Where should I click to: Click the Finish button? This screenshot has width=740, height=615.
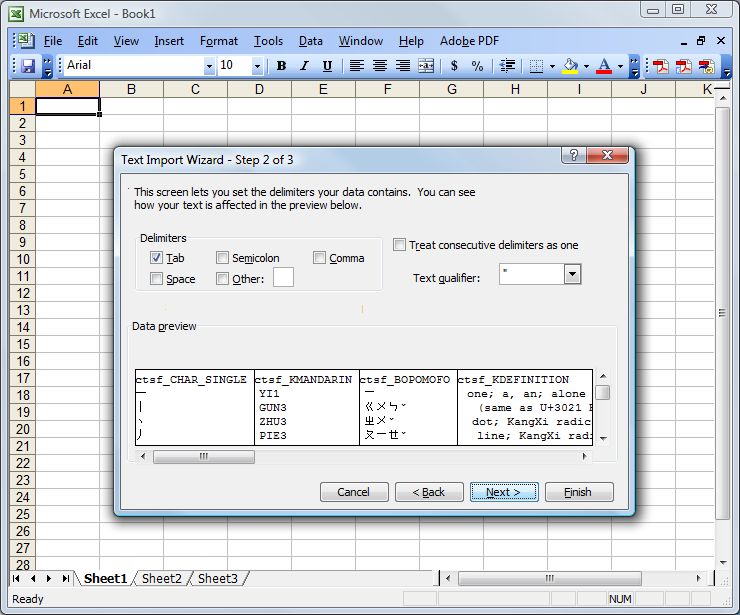(x=579, y=492)
